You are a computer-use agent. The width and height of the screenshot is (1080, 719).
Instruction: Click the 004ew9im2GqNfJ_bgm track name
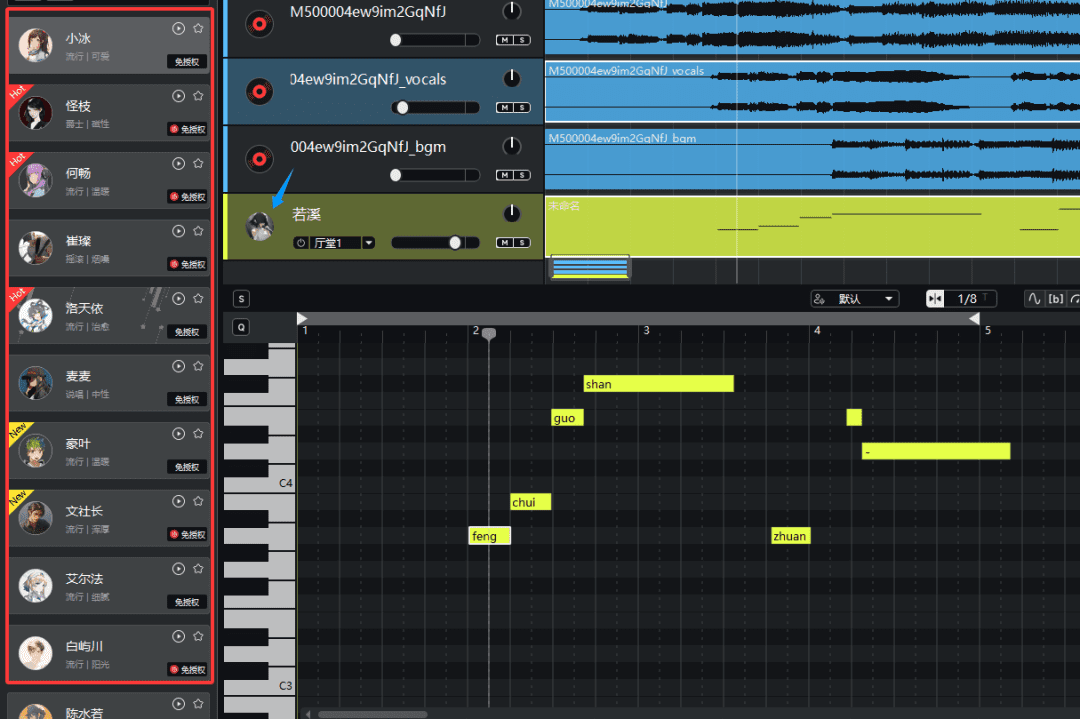point(368,147)
